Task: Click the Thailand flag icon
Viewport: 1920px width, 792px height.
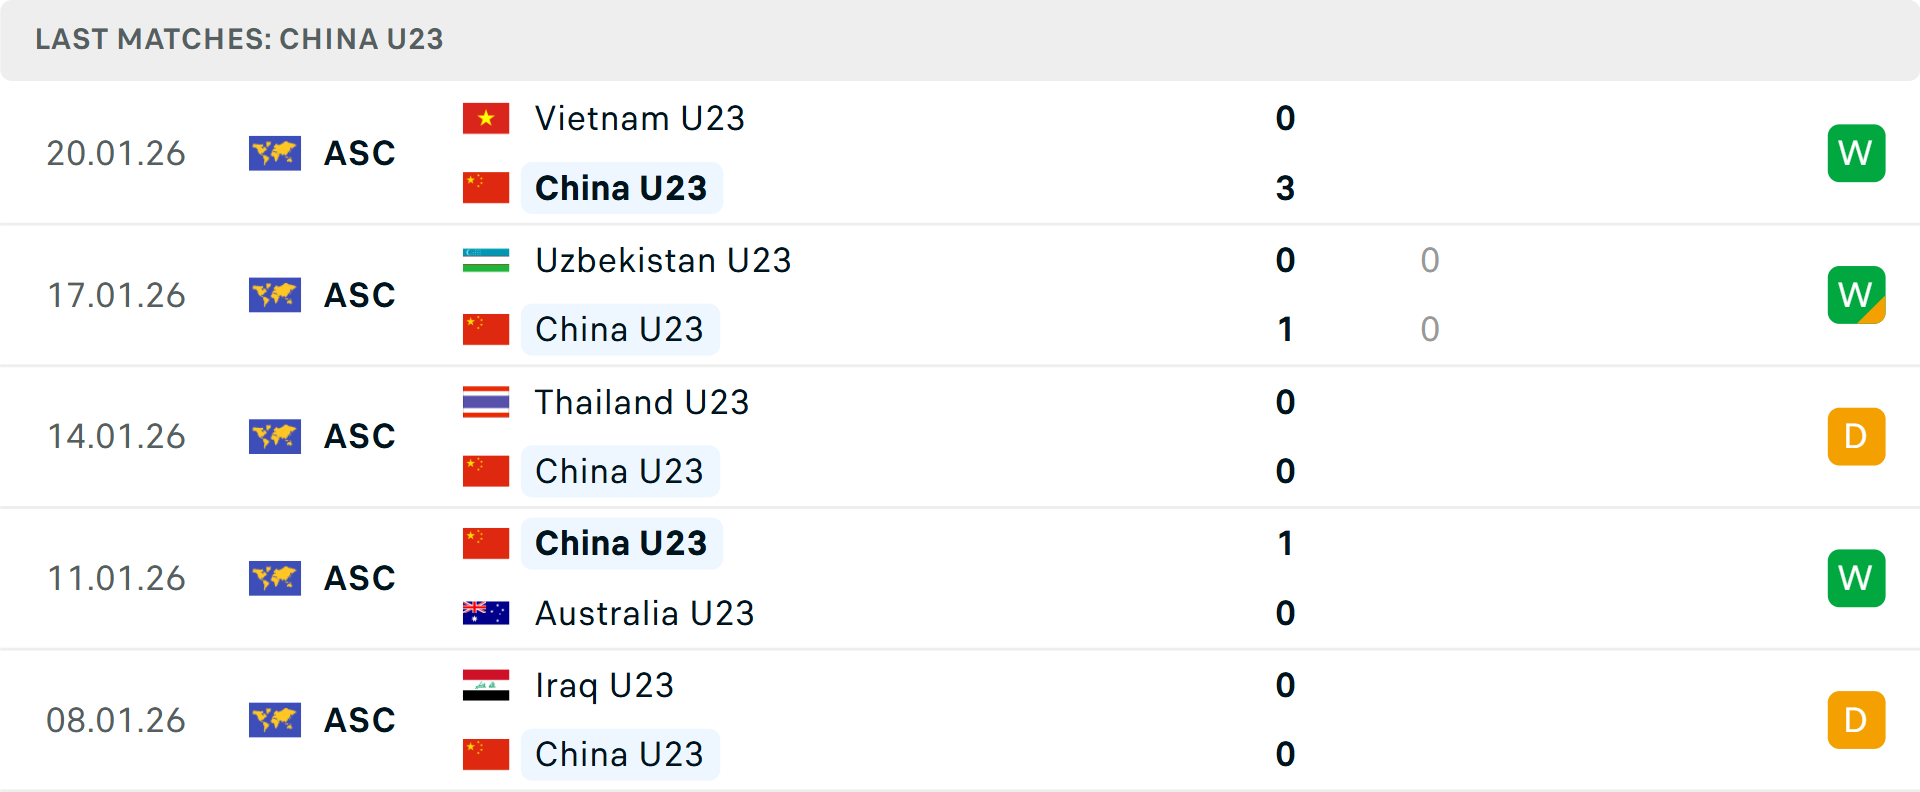Action: click(x=486, y=402)
